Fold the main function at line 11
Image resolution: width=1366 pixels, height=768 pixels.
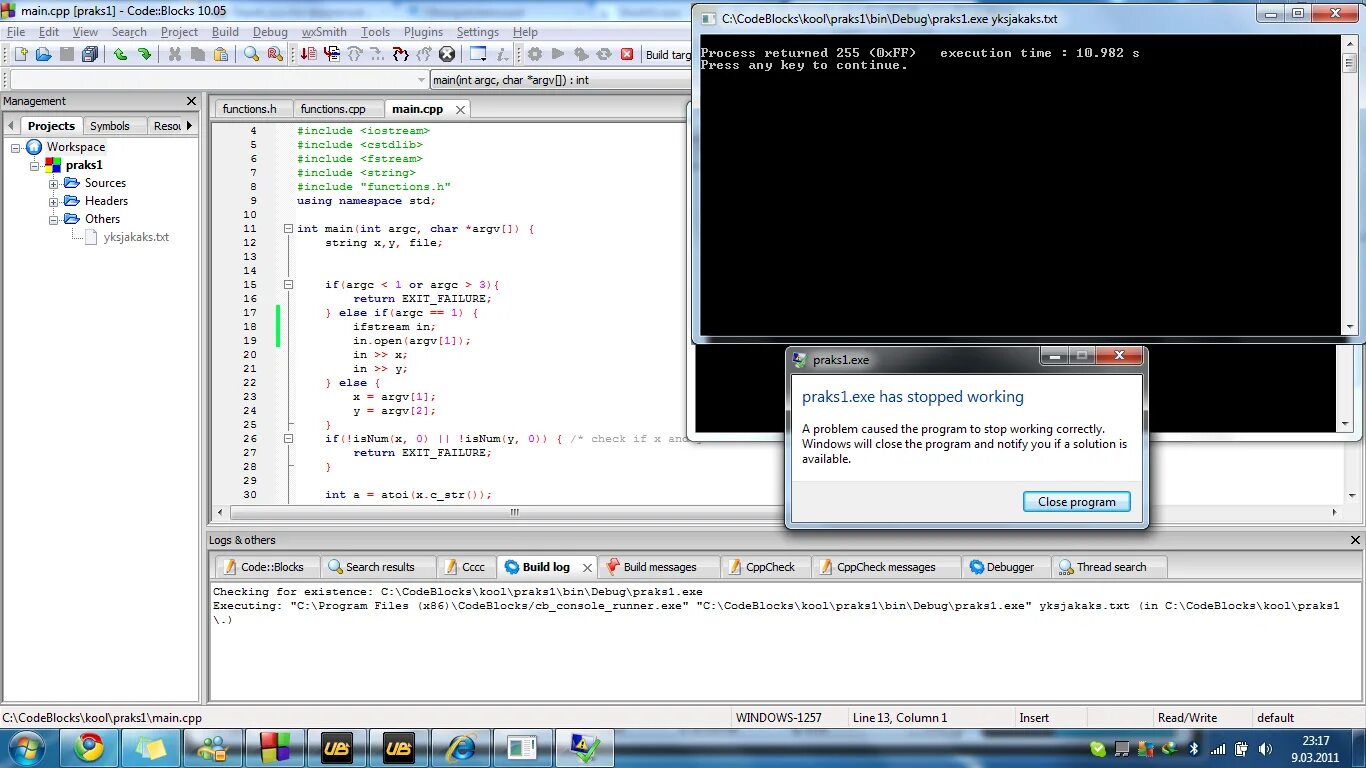click(x=288, y=229)
